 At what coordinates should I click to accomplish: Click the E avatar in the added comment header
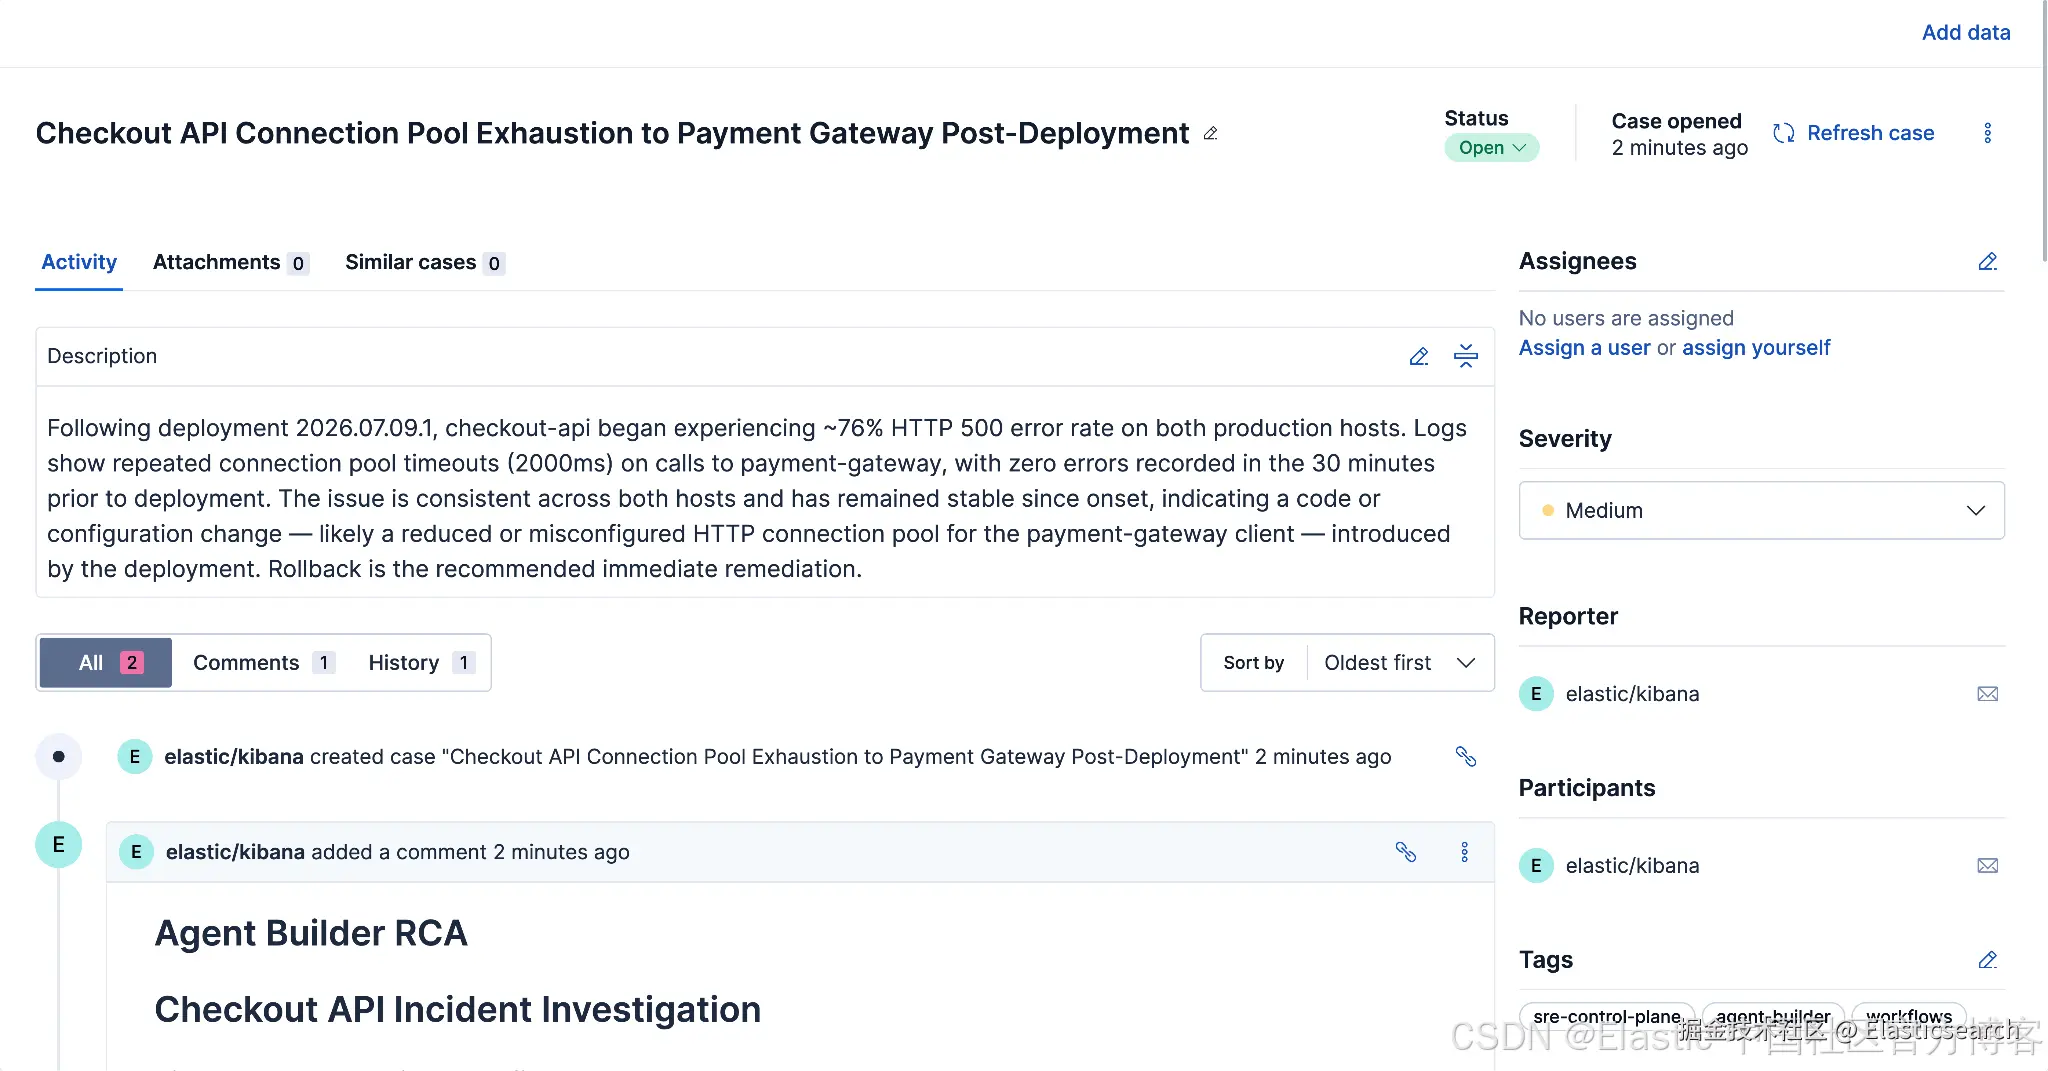coord(136,852)
